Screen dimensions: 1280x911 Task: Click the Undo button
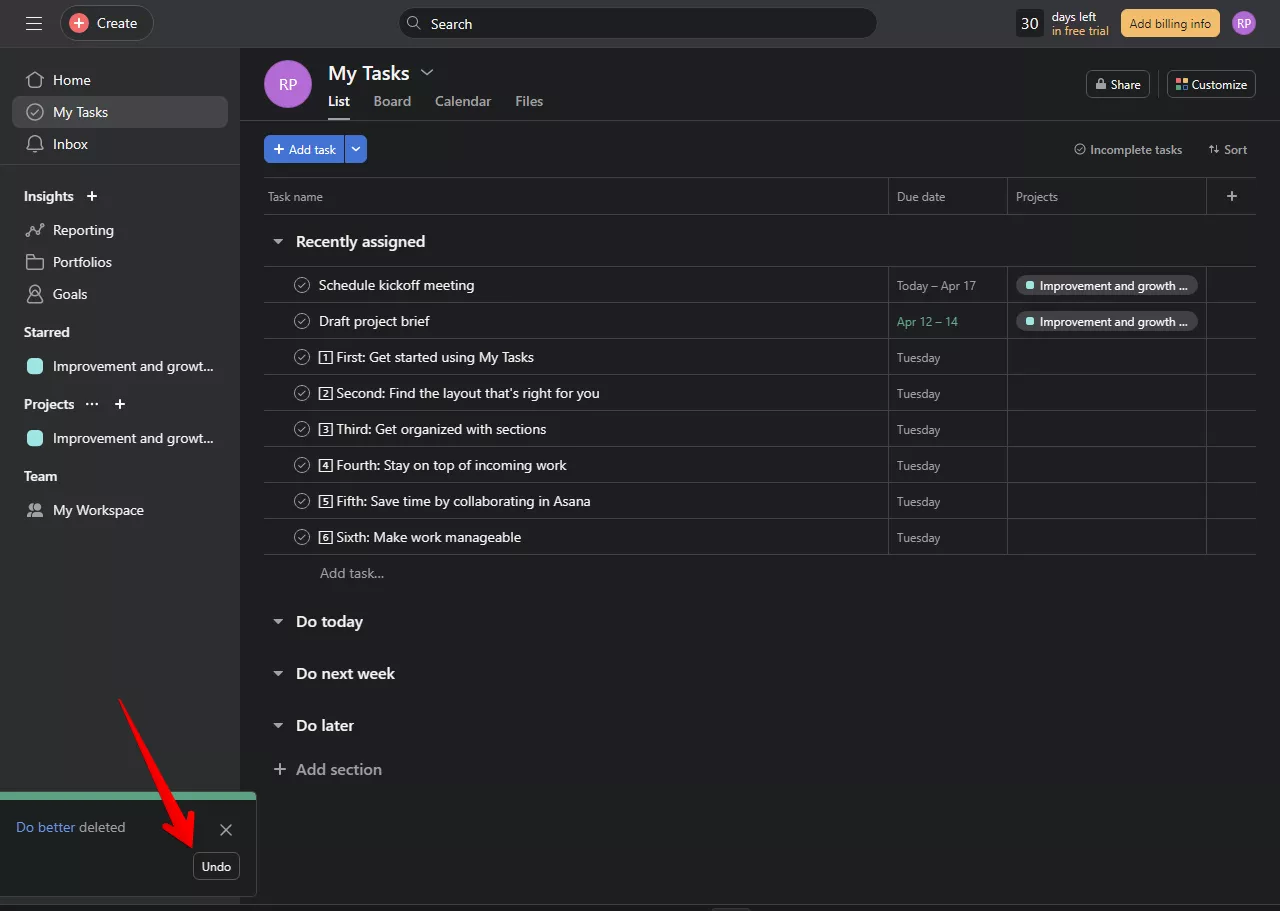click(216, 866)
